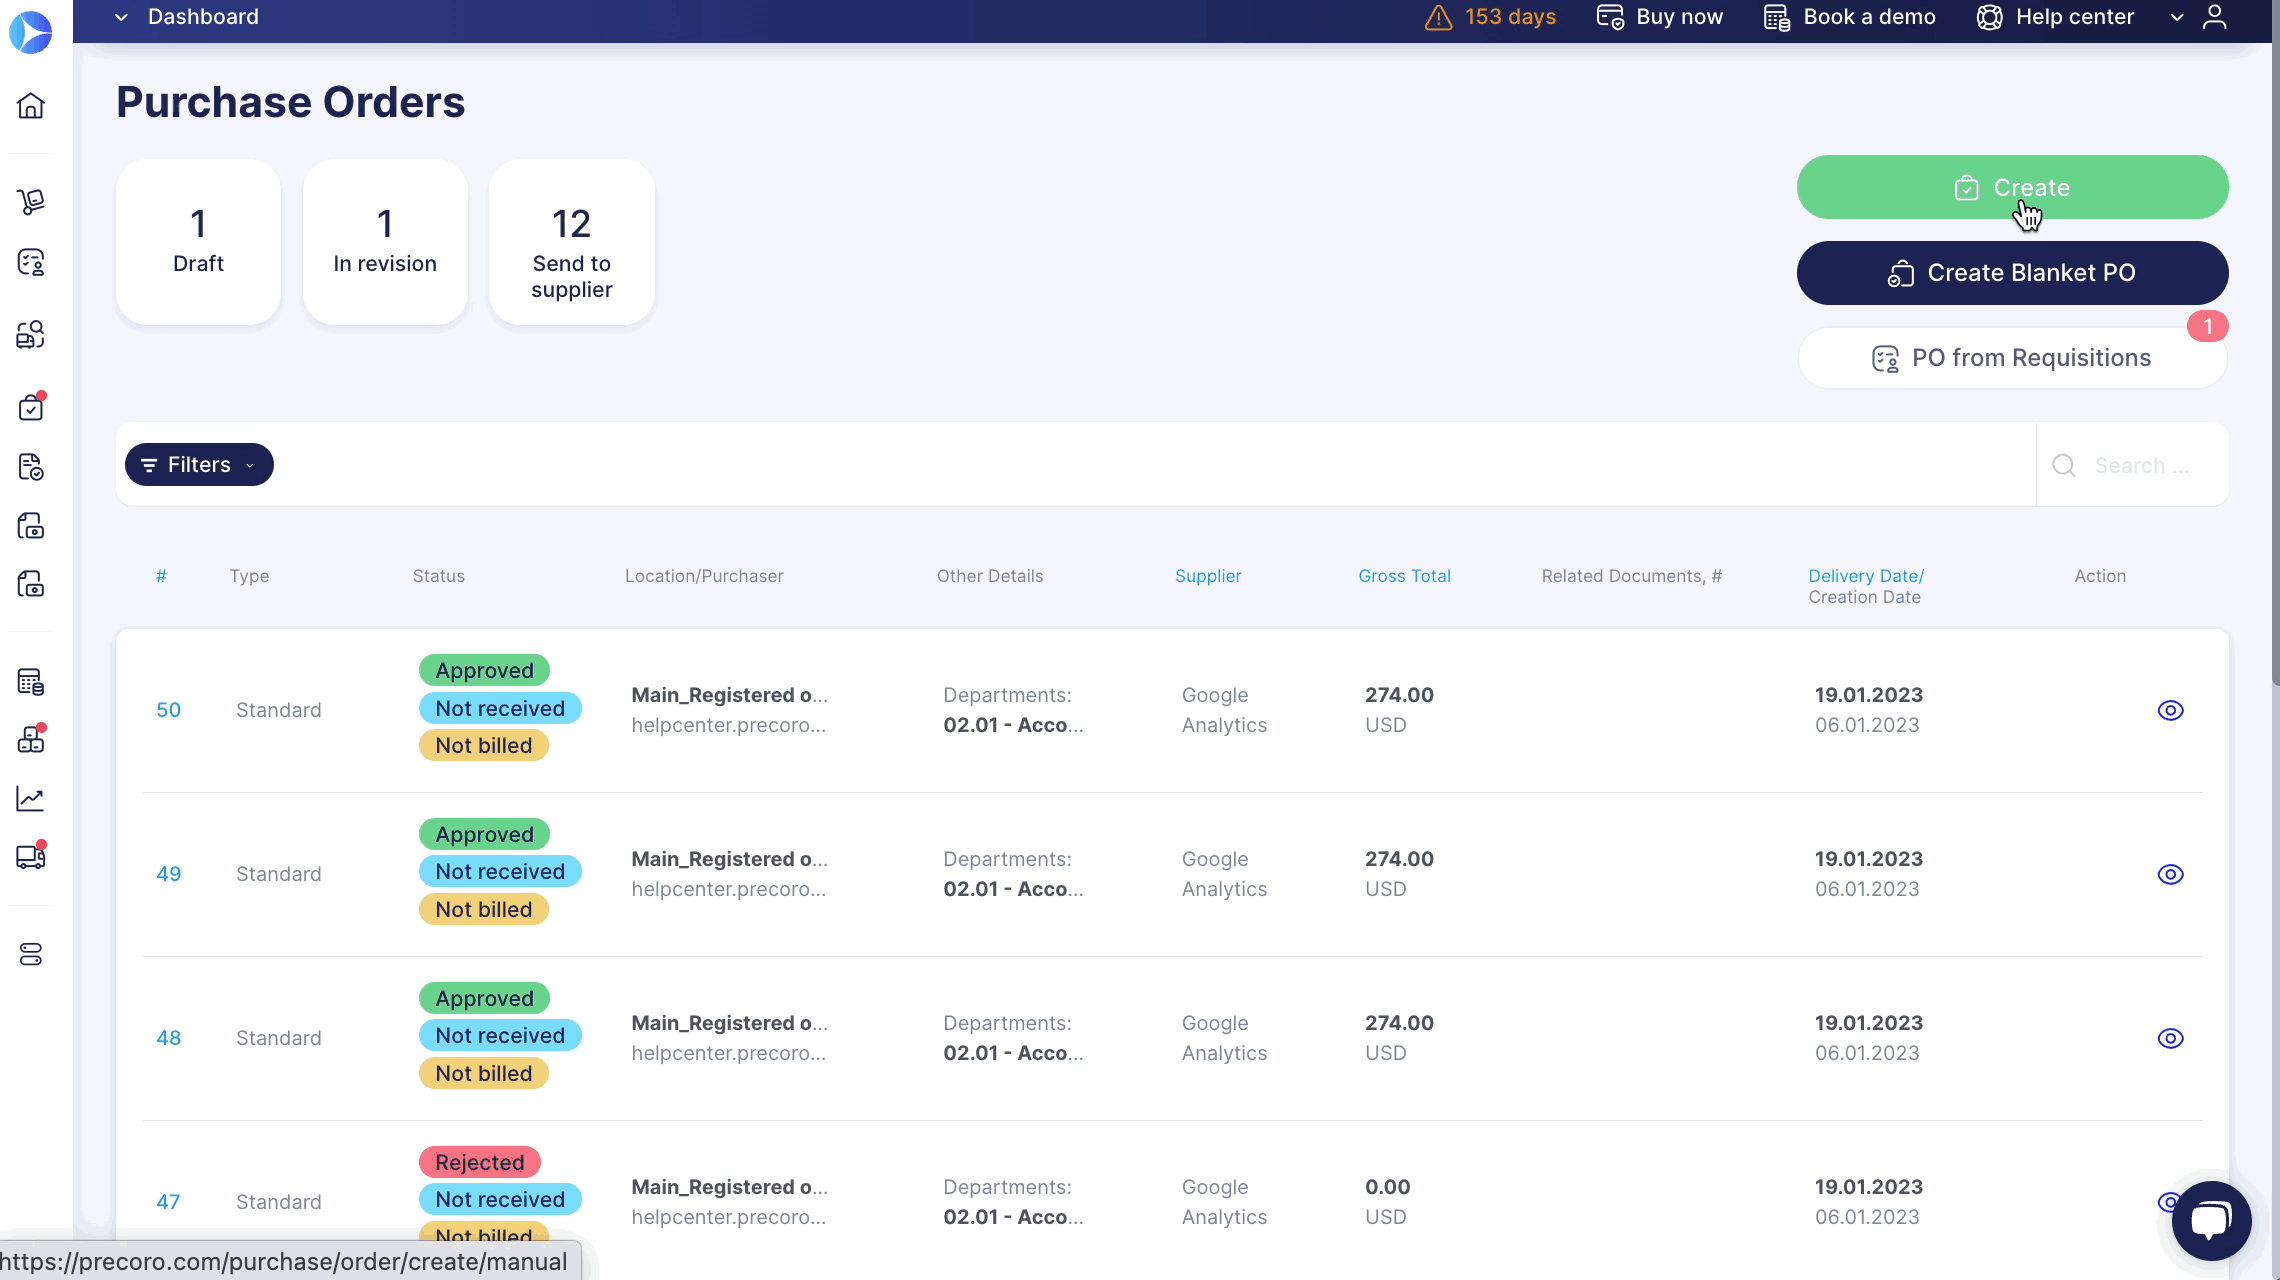Click the Purchase Orders page heading

point(290,102)
